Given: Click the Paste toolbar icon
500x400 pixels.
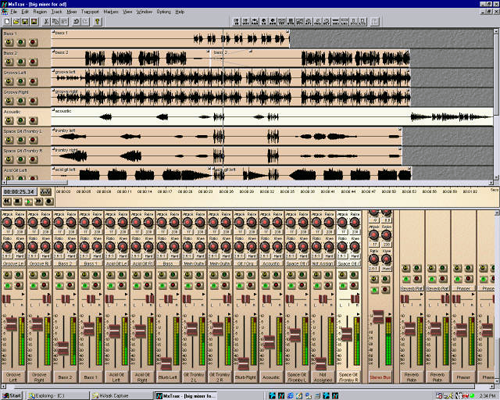Looking at the screenshot, I should (x=64, y=22).
